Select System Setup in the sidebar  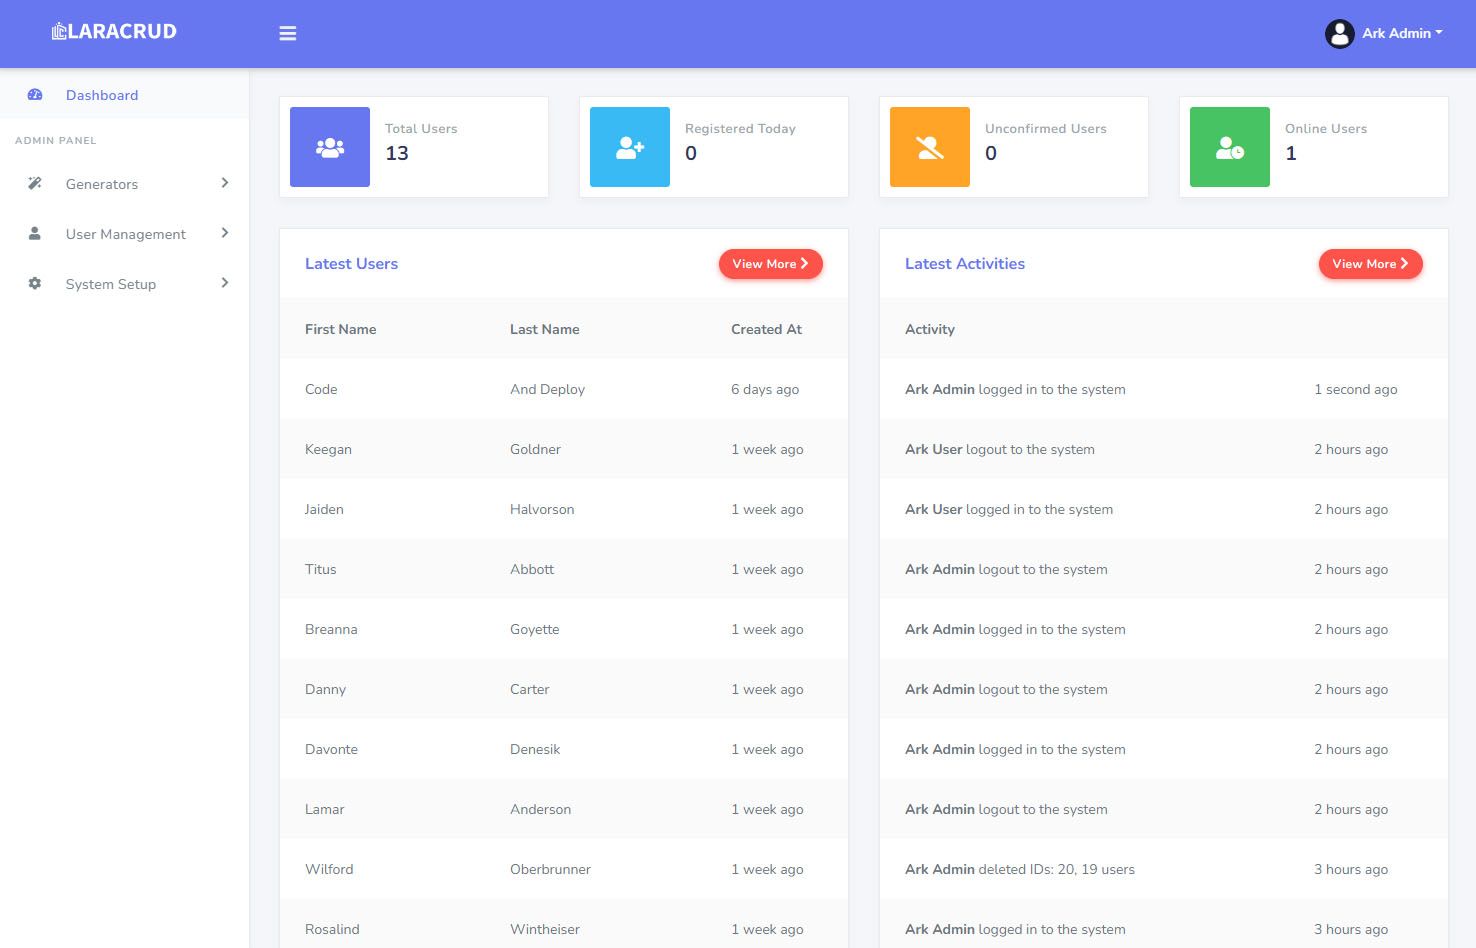[124, 284]
